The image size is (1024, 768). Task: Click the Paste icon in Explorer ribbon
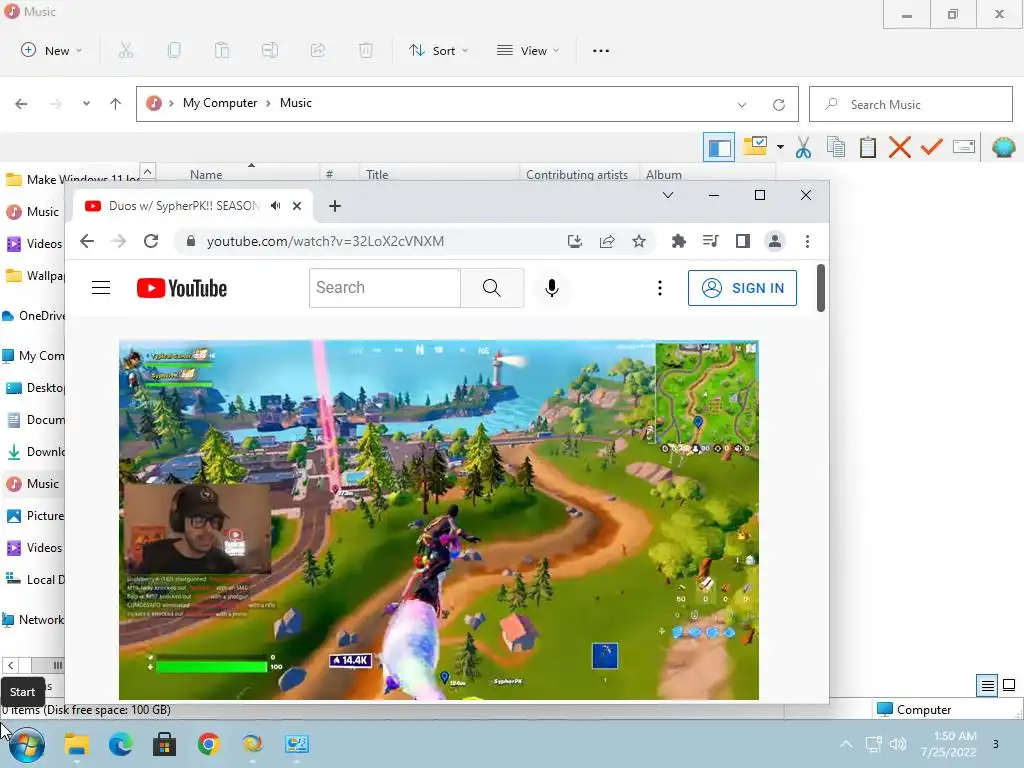point(222,50)
